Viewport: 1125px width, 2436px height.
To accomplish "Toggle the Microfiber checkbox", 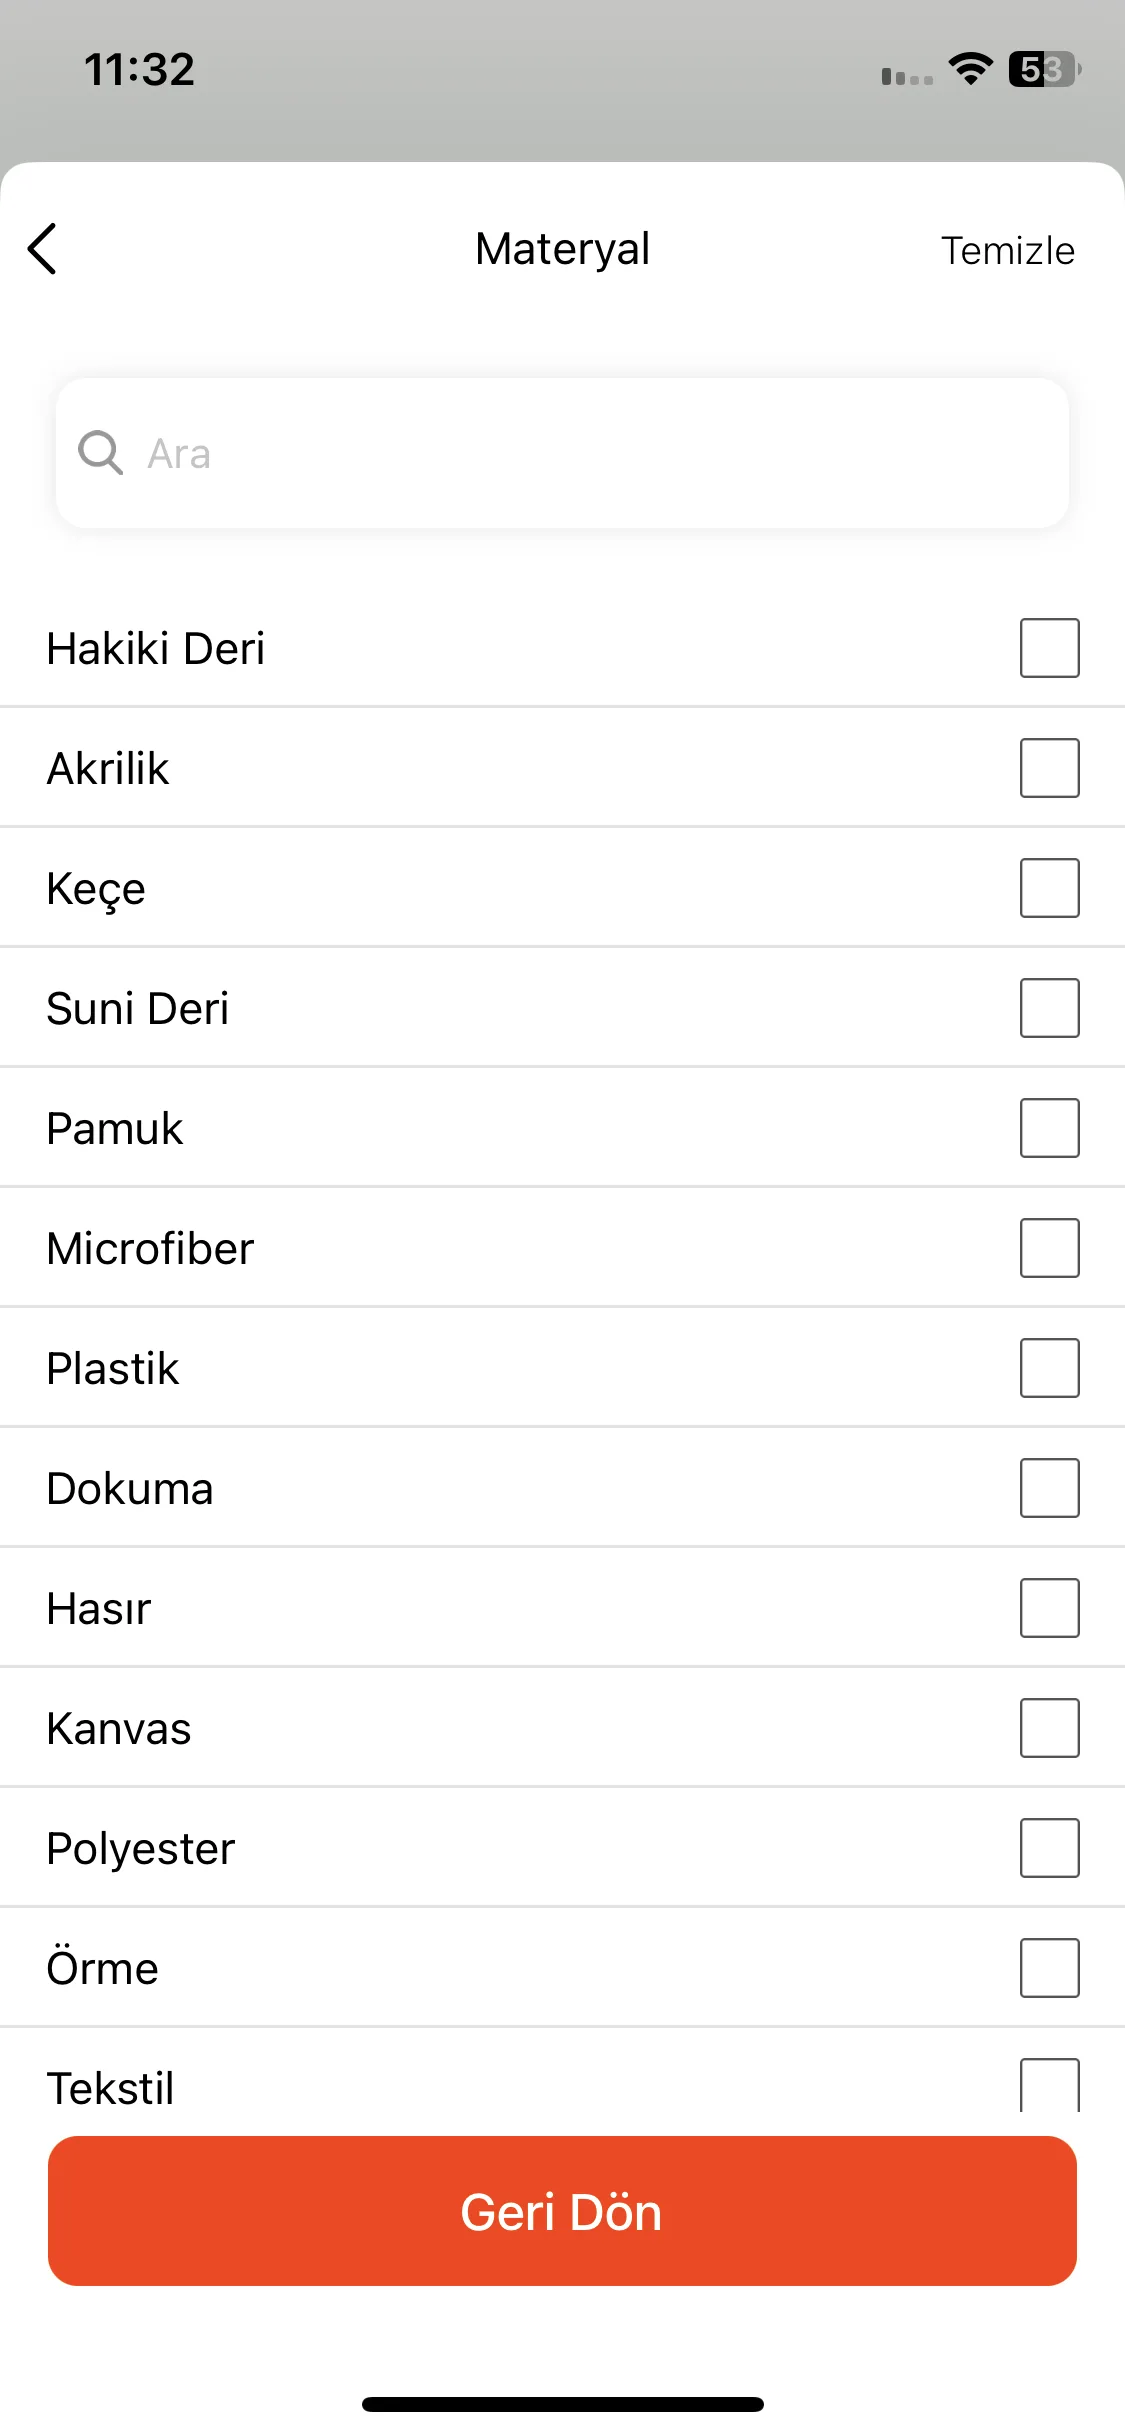I will click(x=1049, y=1248).
